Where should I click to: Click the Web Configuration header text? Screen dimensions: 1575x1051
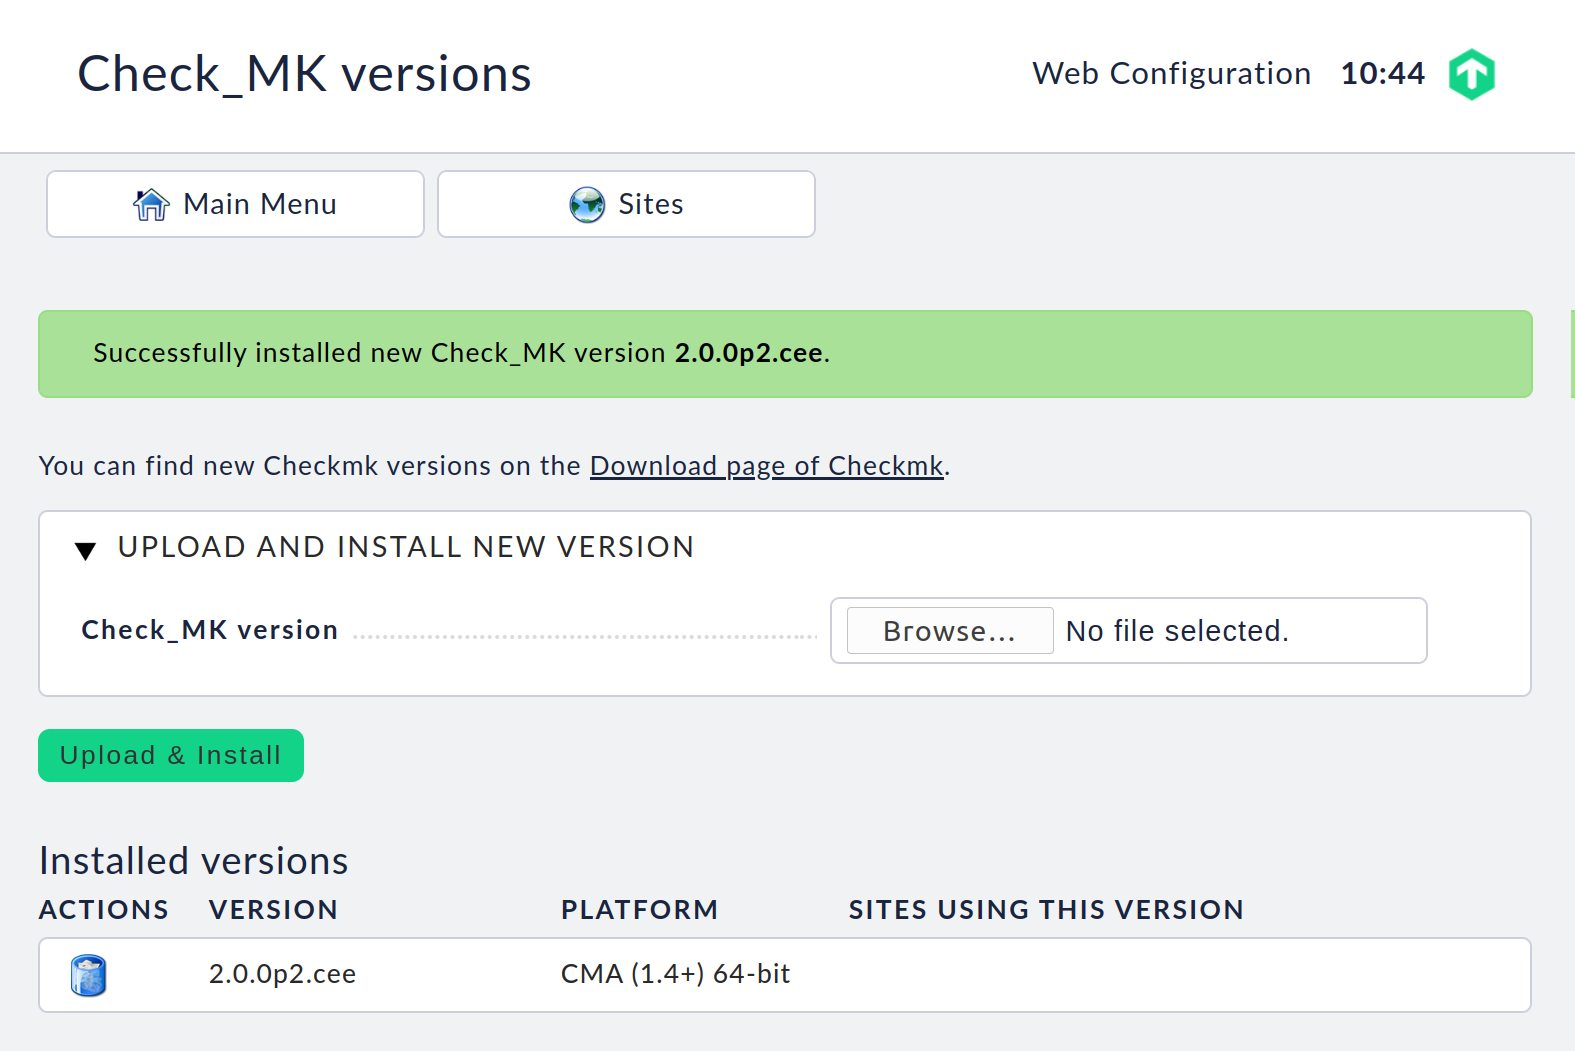pyautogui.click(x=1171, y=74)
